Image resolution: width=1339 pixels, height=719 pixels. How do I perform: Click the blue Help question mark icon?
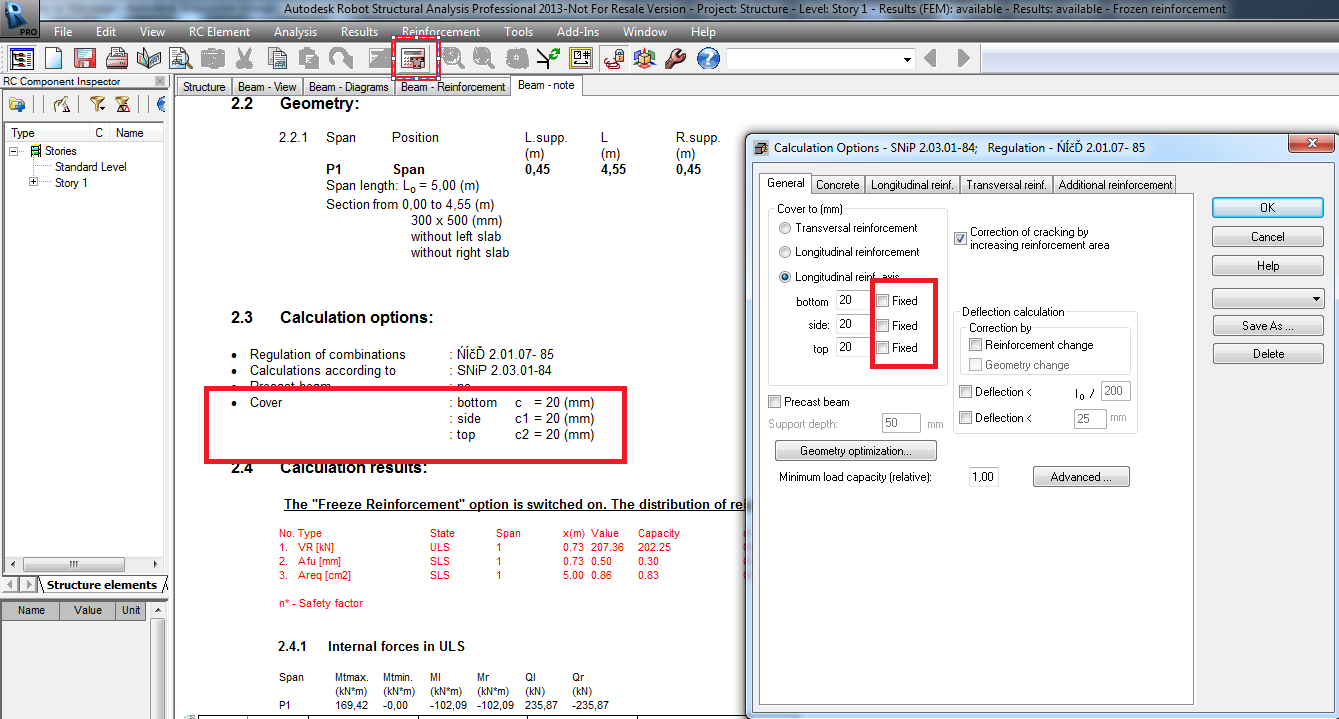707,59
